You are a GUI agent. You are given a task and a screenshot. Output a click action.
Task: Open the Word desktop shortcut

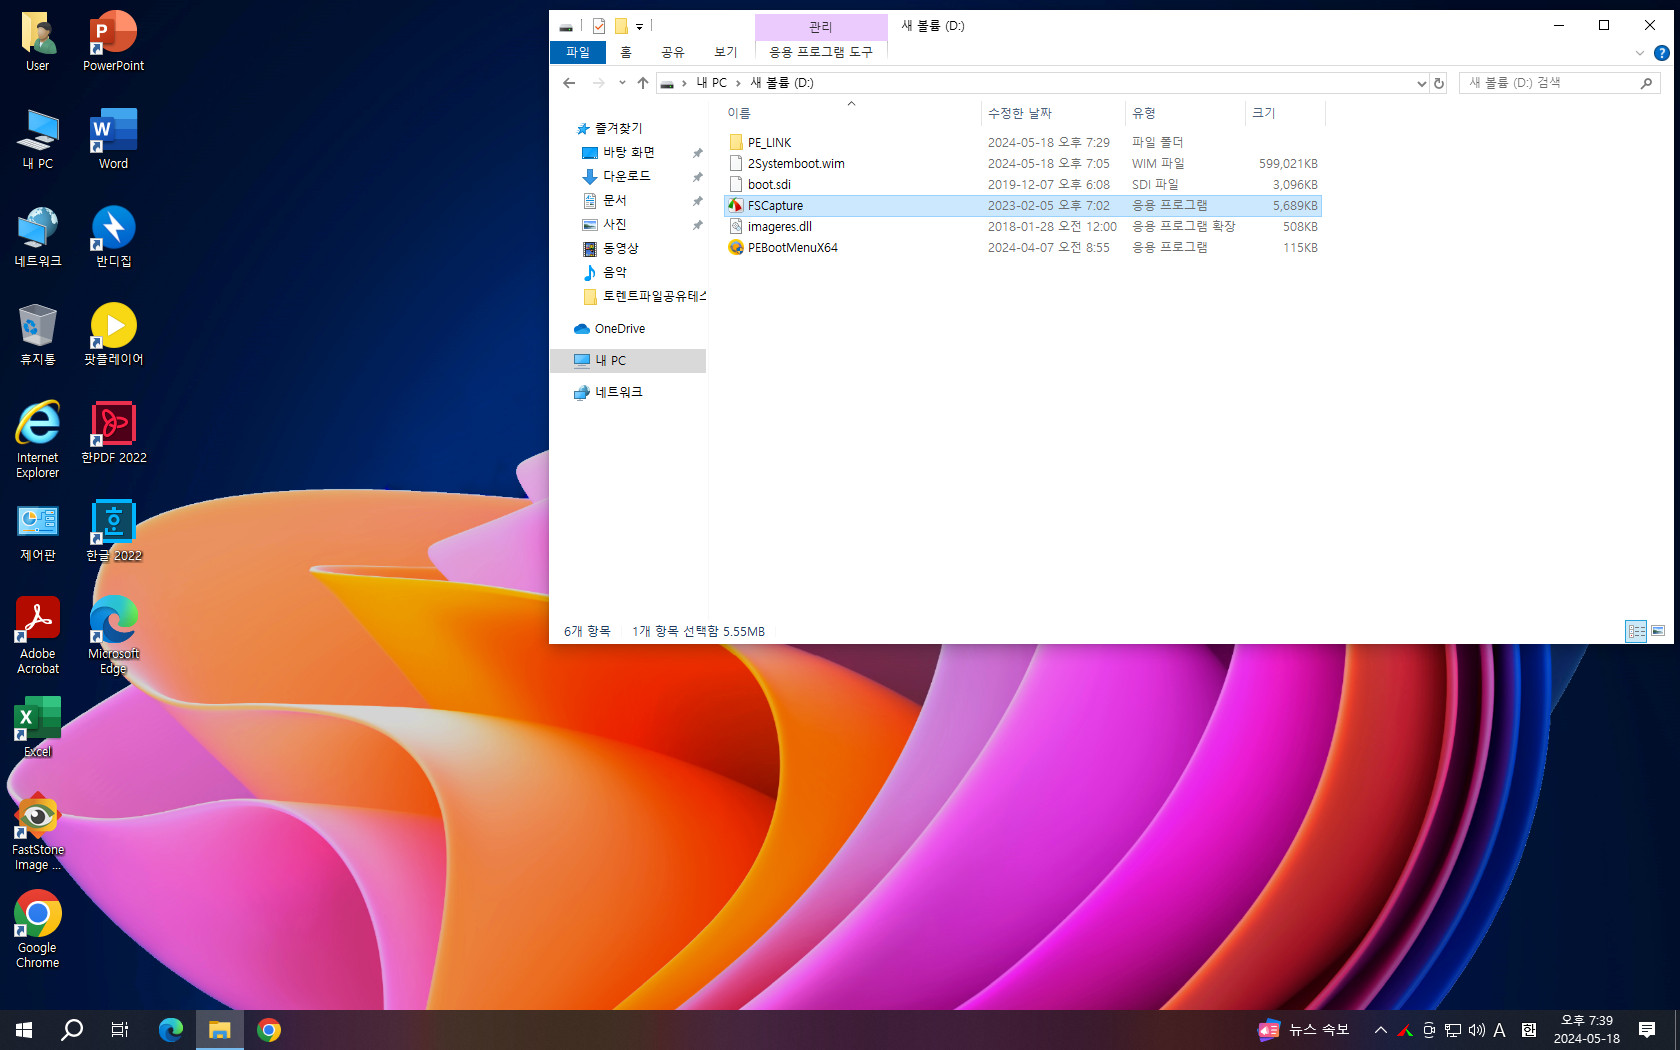click(113, 139)
